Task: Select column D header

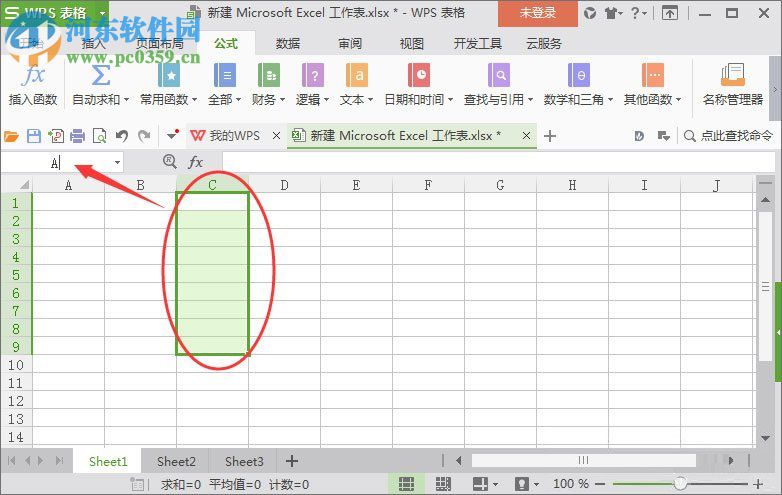Action: tap(284, 185)
